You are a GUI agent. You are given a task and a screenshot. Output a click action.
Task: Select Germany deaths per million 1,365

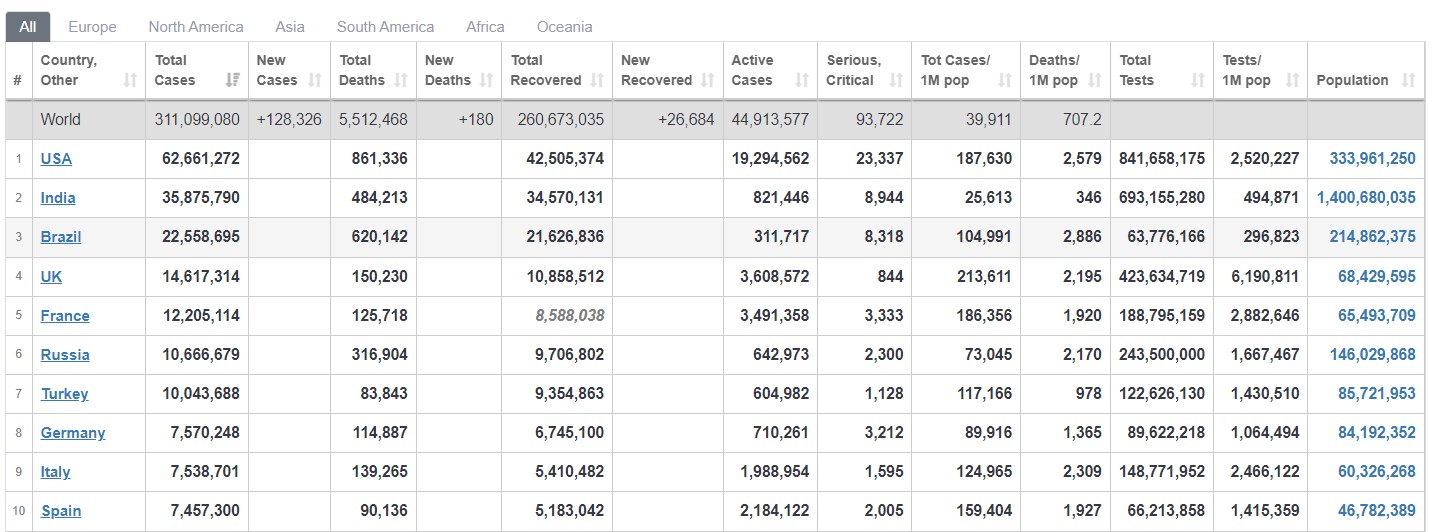1083,432
